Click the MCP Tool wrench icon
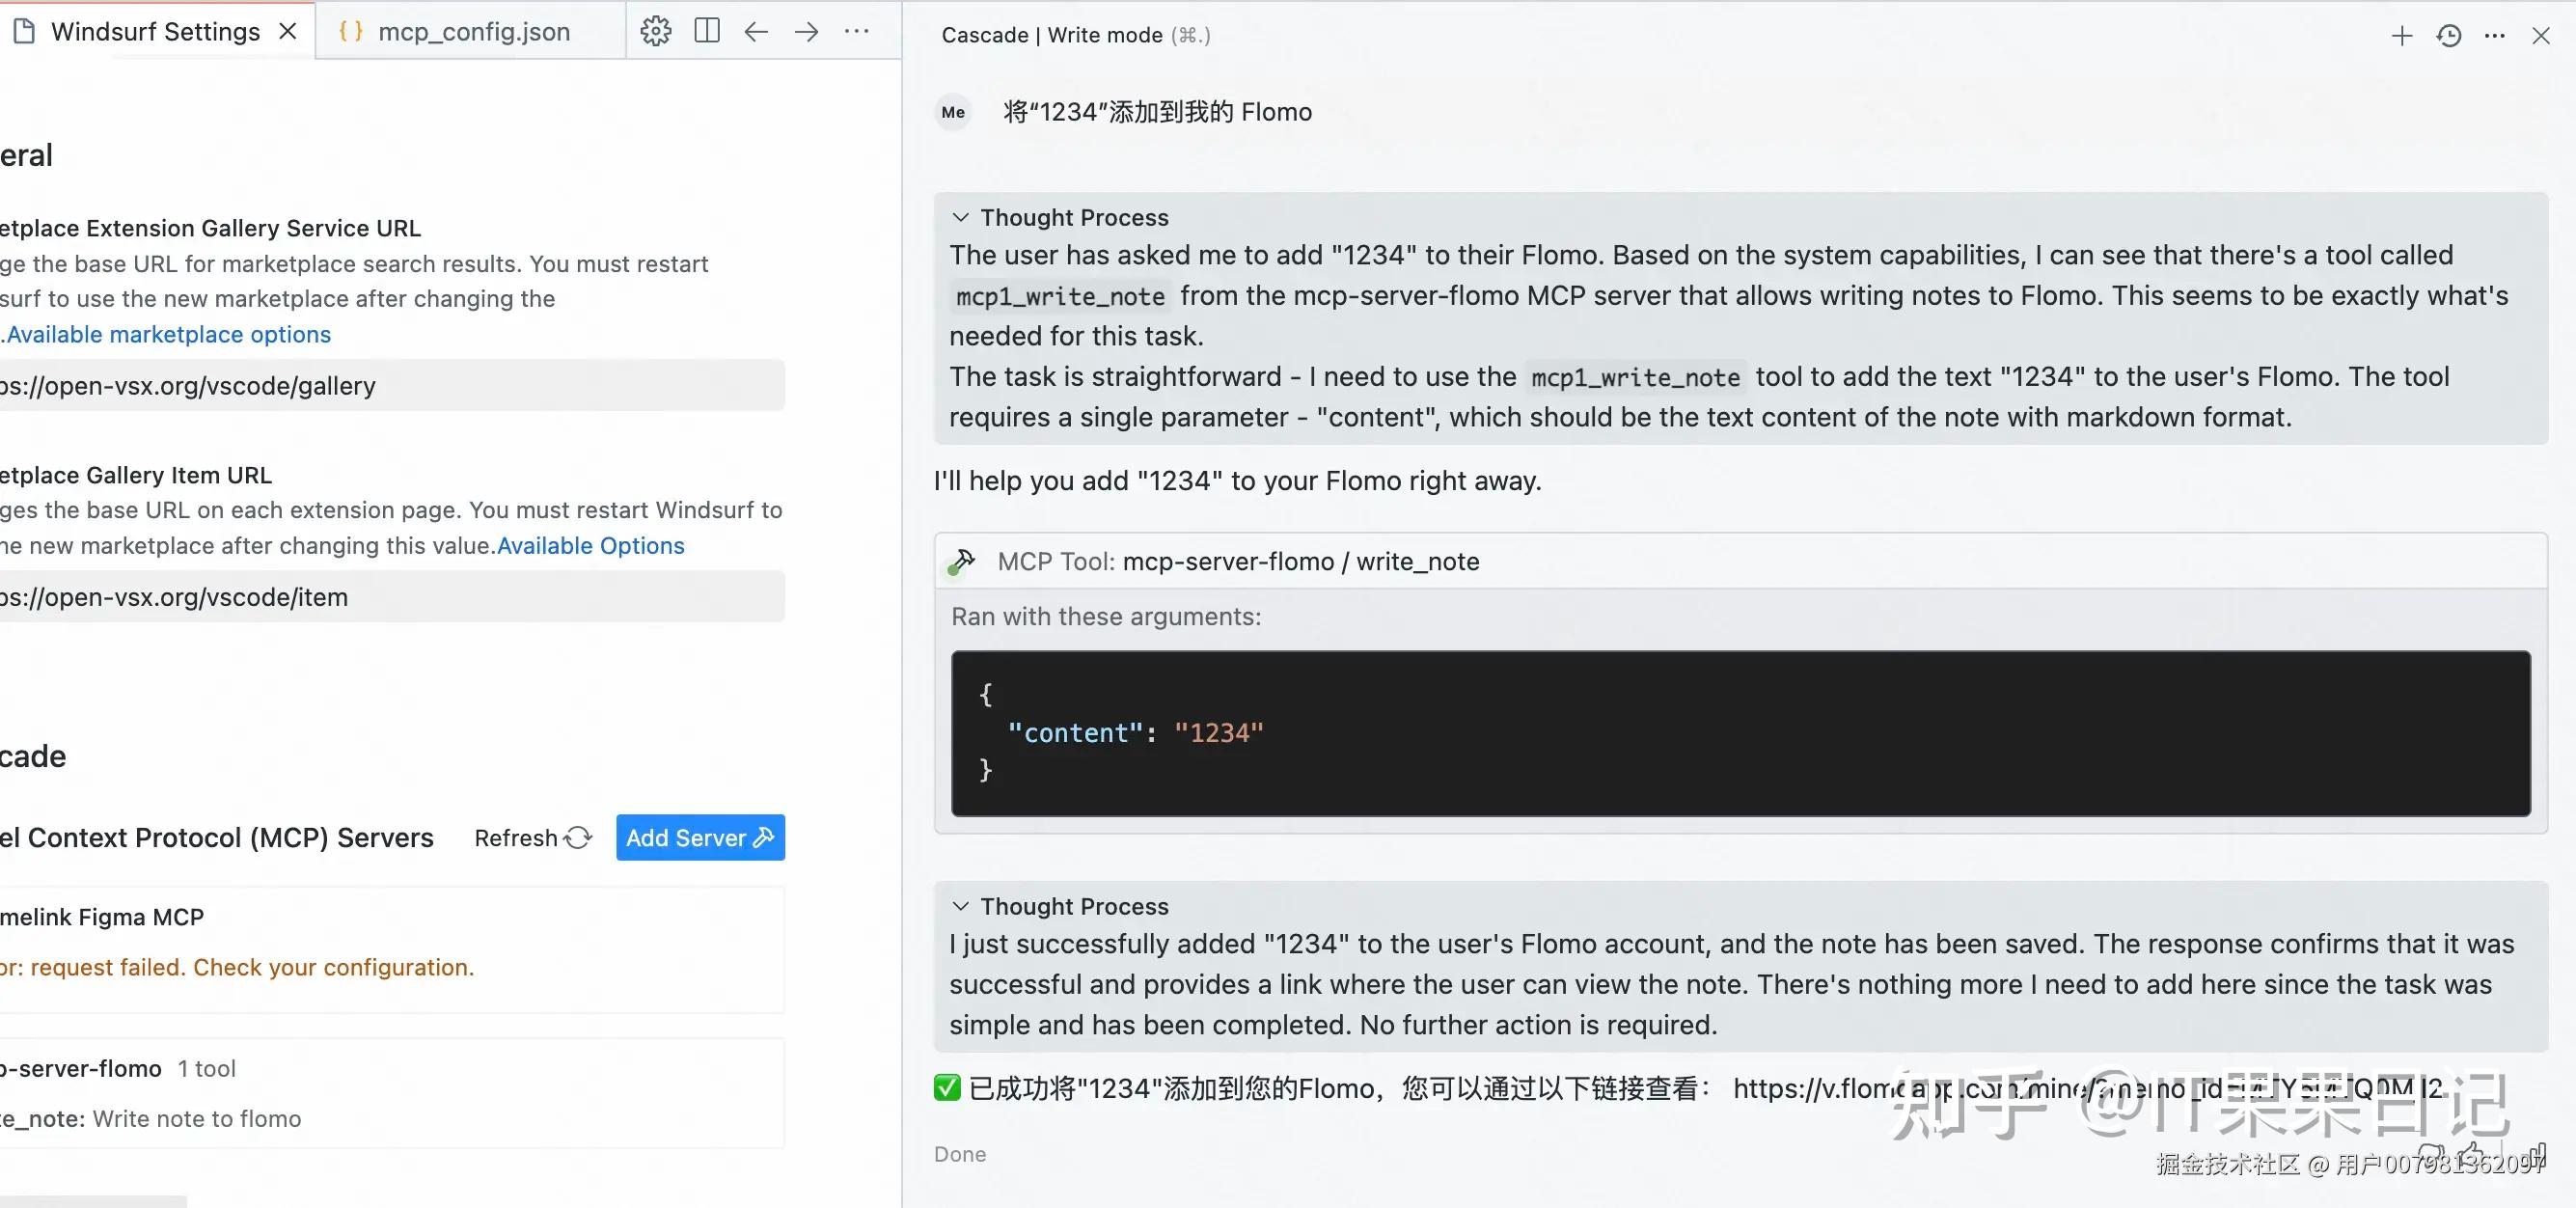This screenshot has width=2576, height=1208. [963, 560]
